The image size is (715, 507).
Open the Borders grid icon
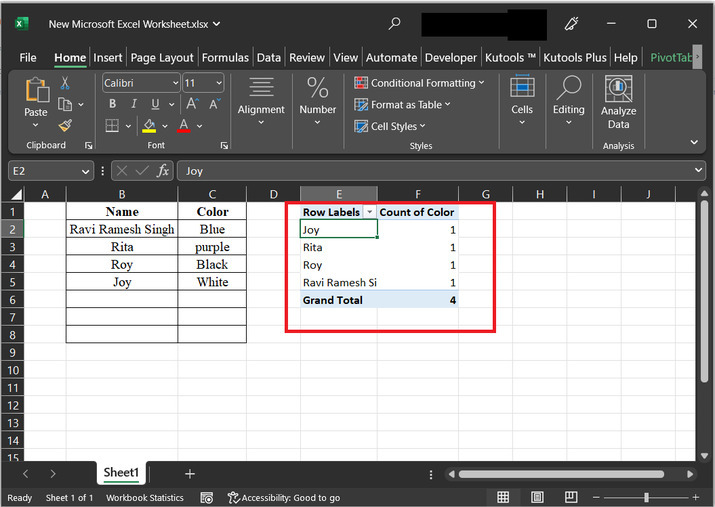pos(112,126)
